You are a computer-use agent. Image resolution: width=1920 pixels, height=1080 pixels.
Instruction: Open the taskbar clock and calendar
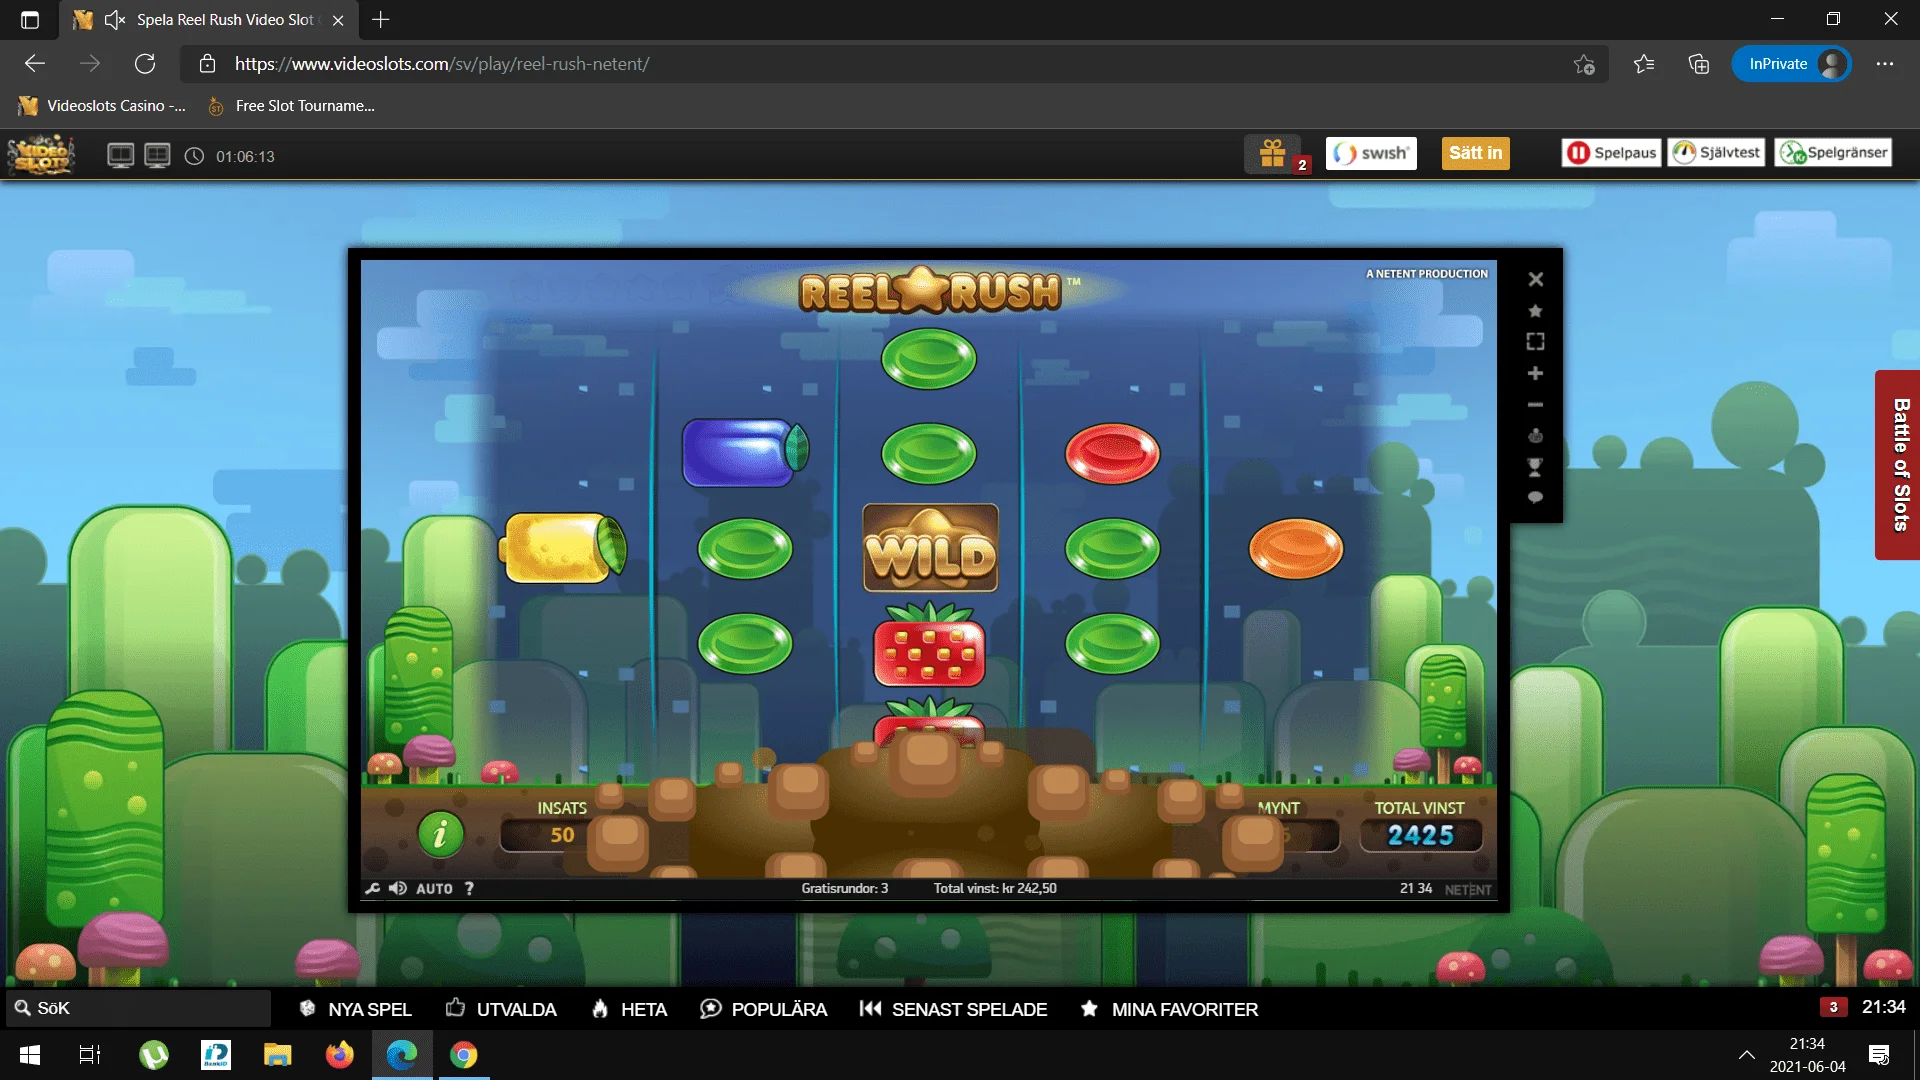[1807, 1055]
